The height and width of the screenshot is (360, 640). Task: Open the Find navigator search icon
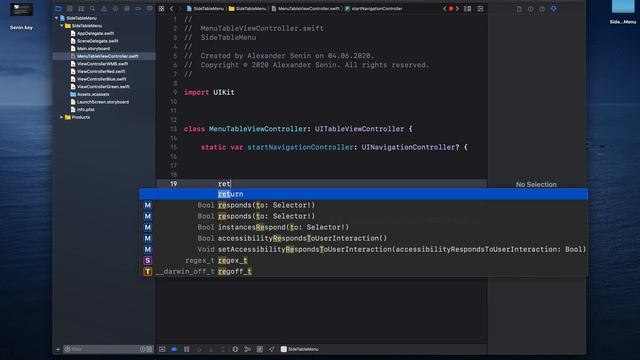click(x=93, y=9)
